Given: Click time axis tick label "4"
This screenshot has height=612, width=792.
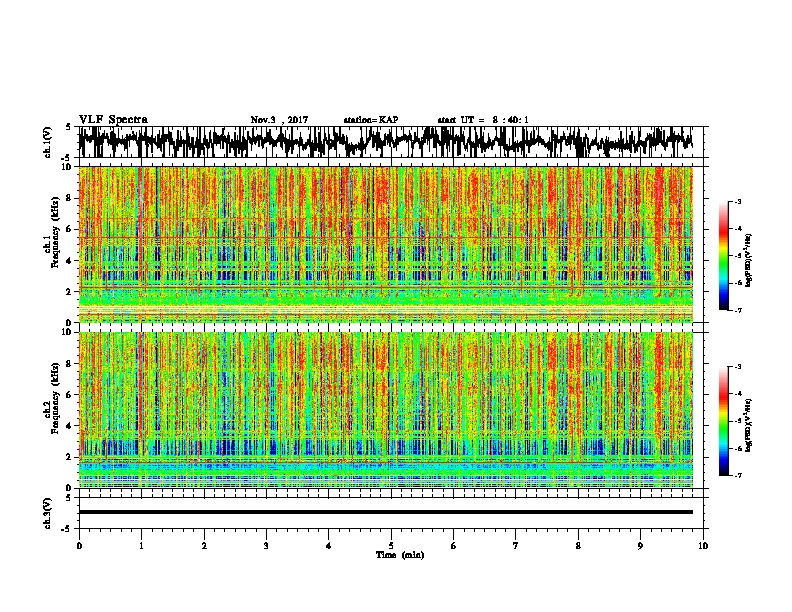Looking at the screenshot, I should tap(329, 546).
